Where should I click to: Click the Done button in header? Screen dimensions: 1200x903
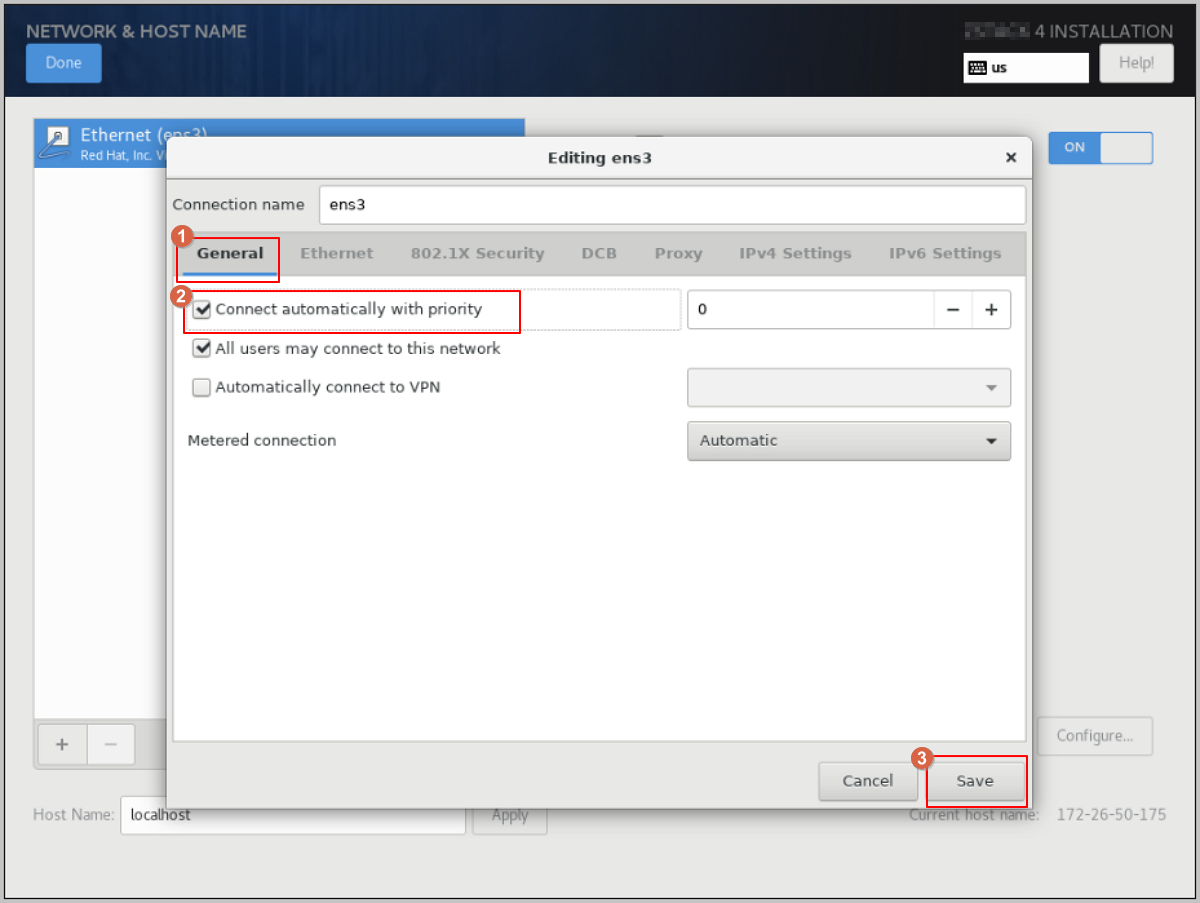(x=63, y=63)
